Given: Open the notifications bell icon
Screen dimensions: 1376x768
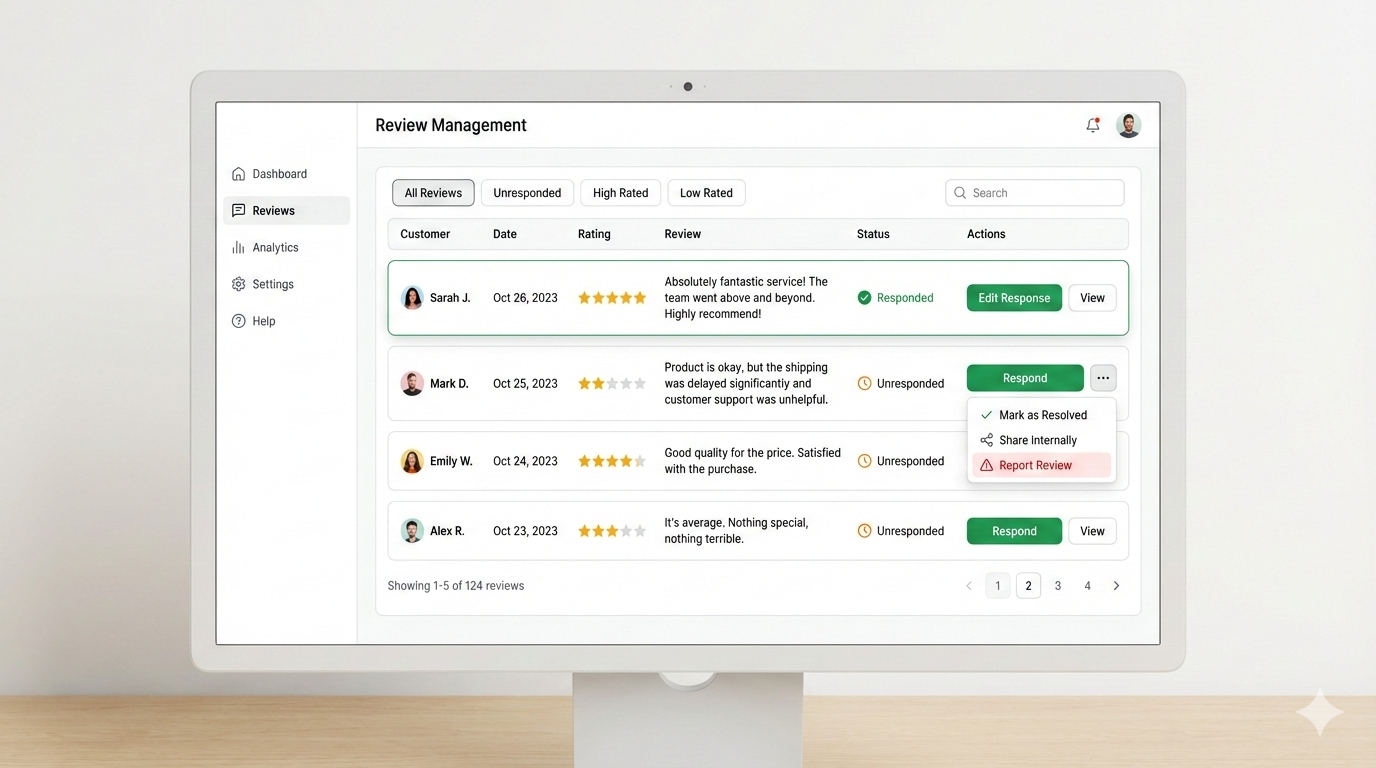Looking at the screenshot, I should pyautogui.click(x=1092, y=124).
